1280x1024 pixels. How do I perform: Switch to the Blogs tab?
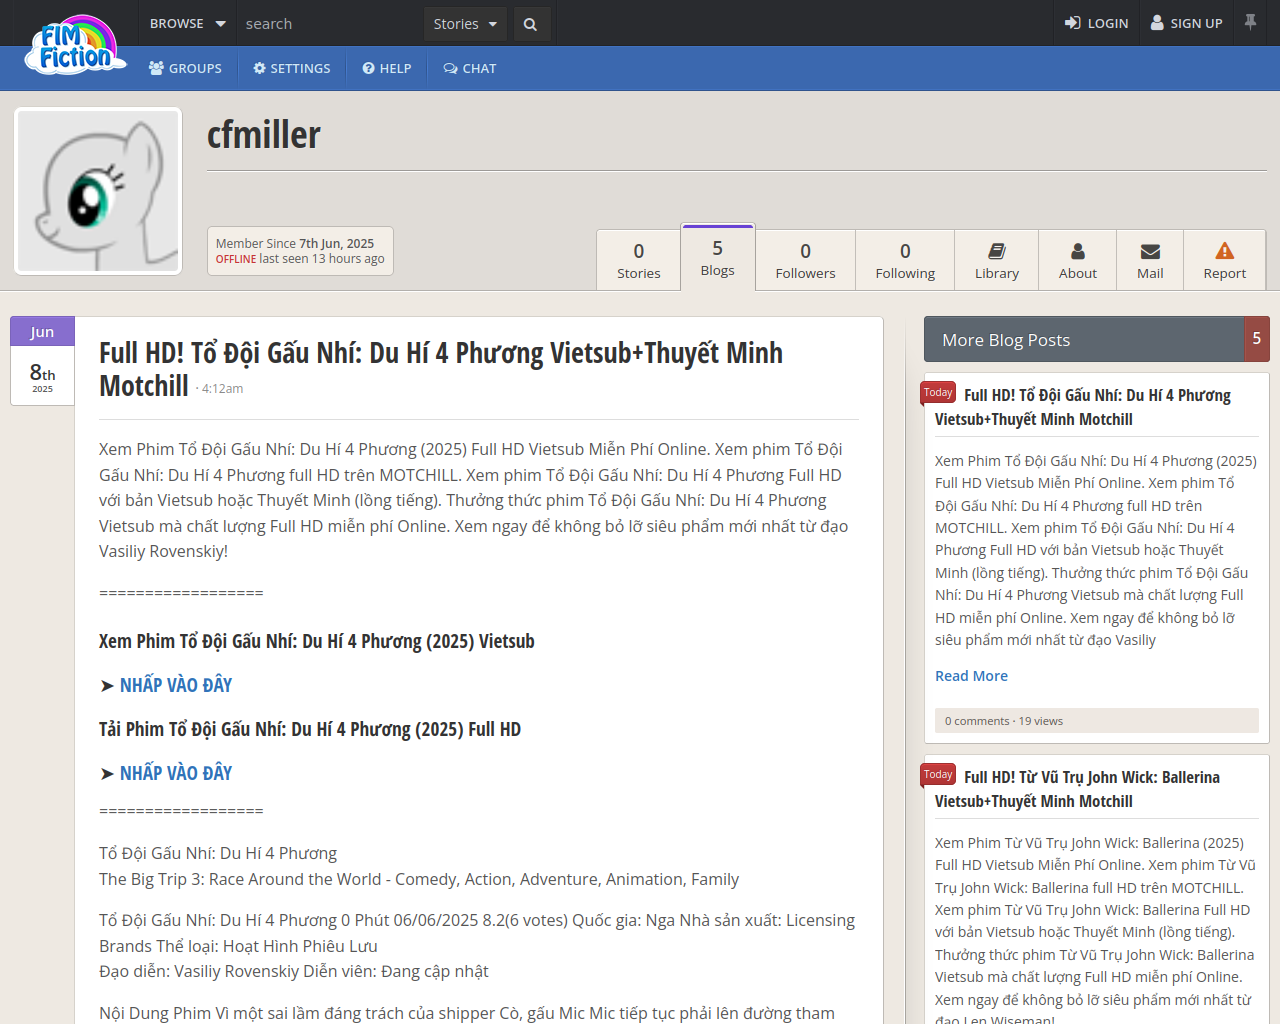pyautogui.click(x=718, y=257)
